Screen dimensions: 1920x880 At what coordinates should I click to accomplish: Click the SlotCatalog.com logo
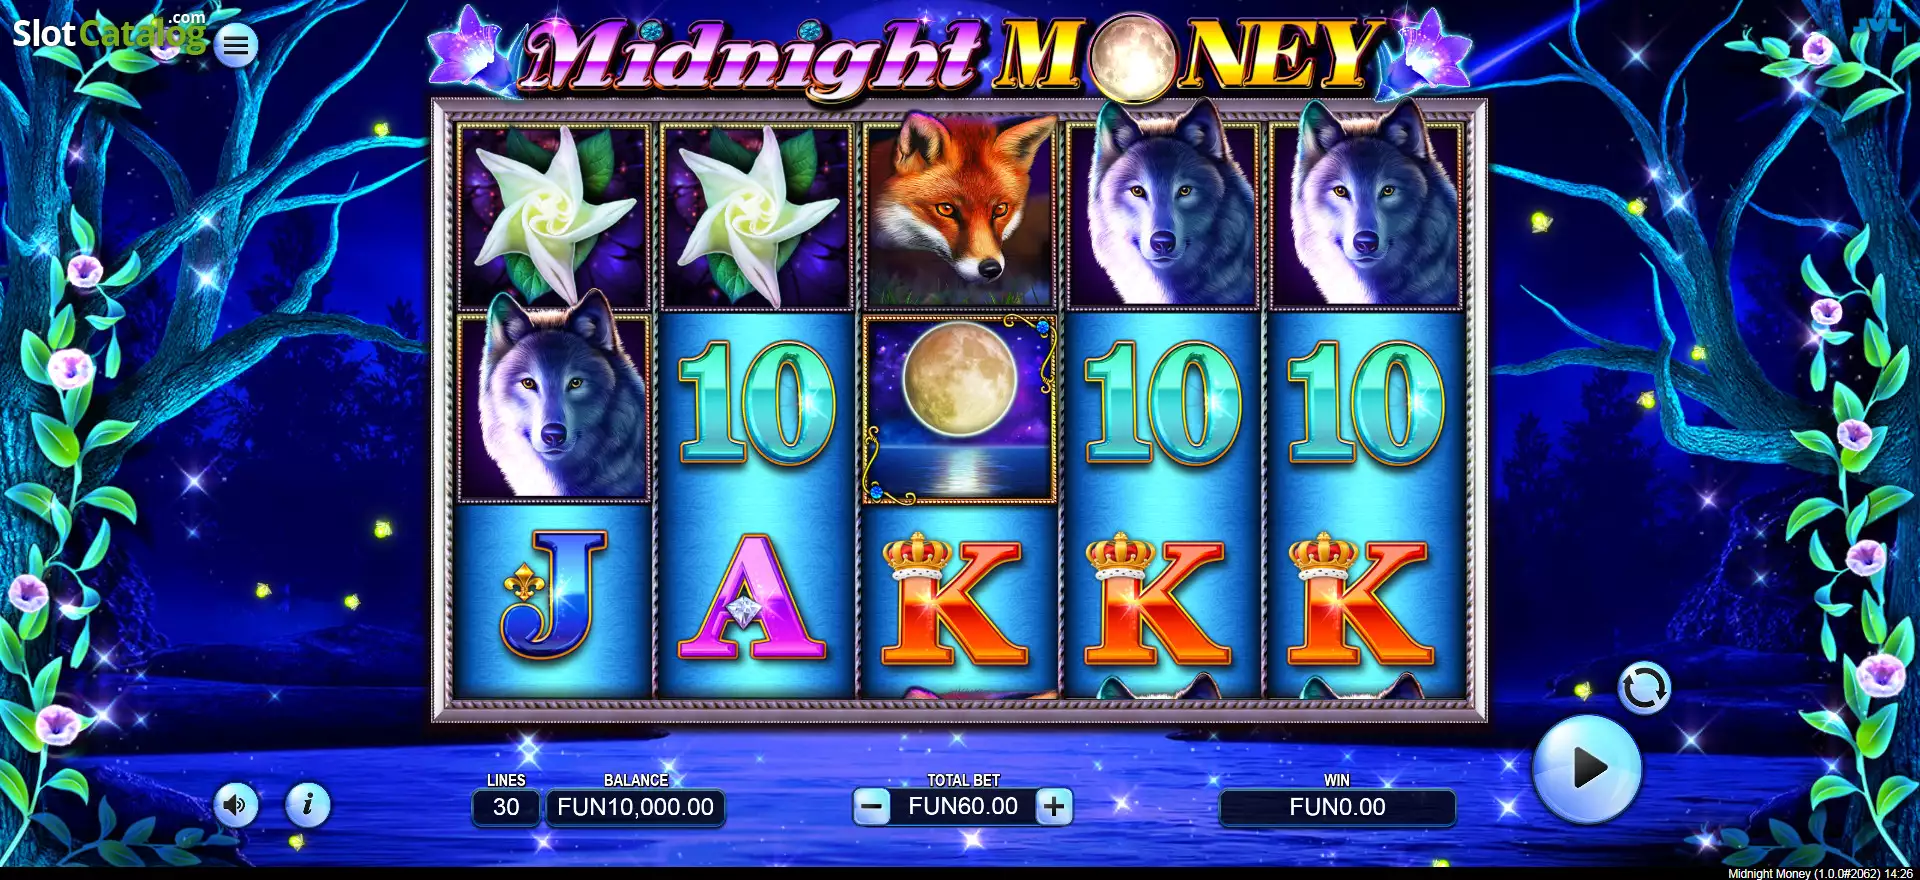[108, 33]
